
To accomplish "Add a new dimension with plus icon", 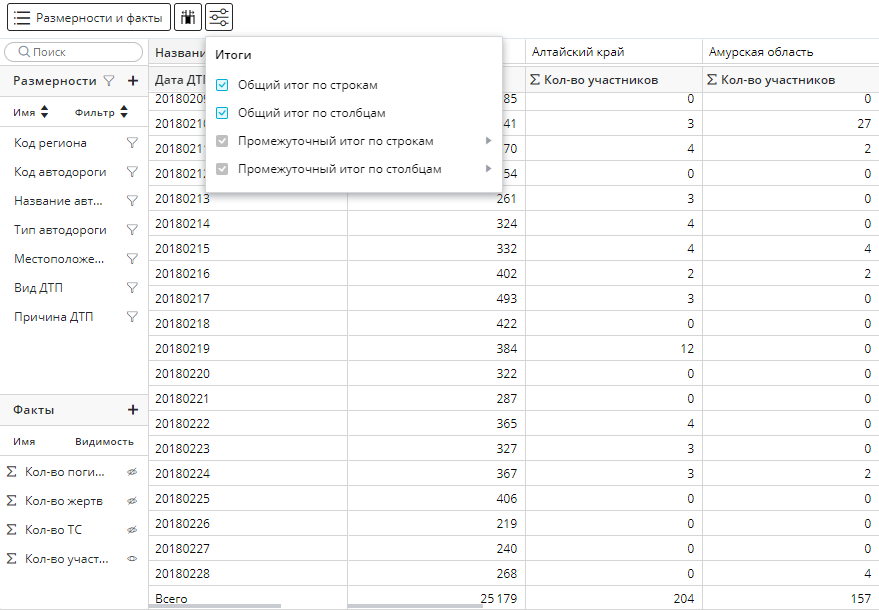I will point(132,81).
